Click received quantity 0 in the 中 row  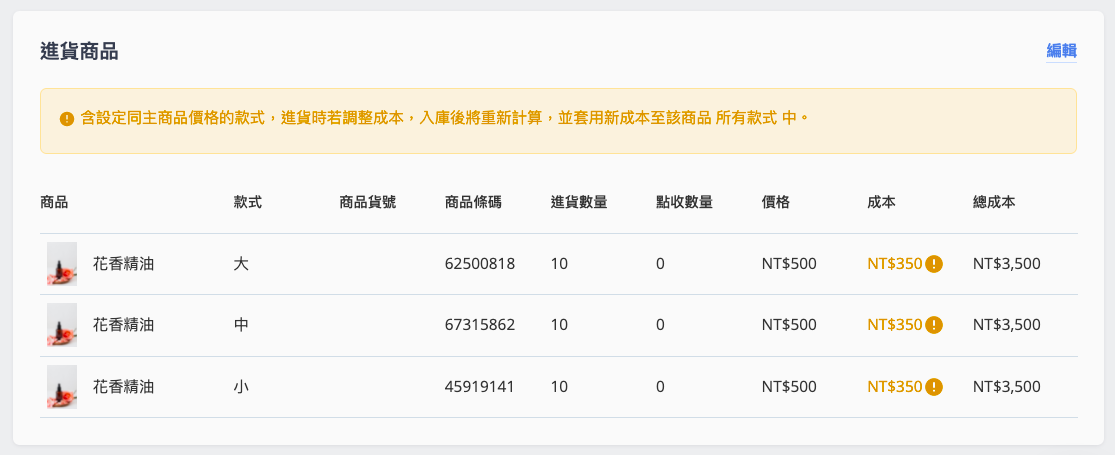[x=660, y=325]
